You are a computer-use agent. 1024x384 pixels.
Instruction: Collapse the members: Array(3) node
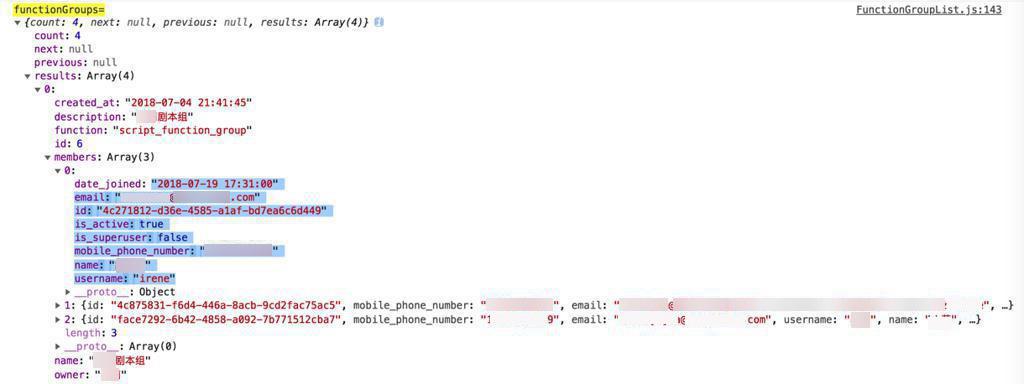click(48, 157)
